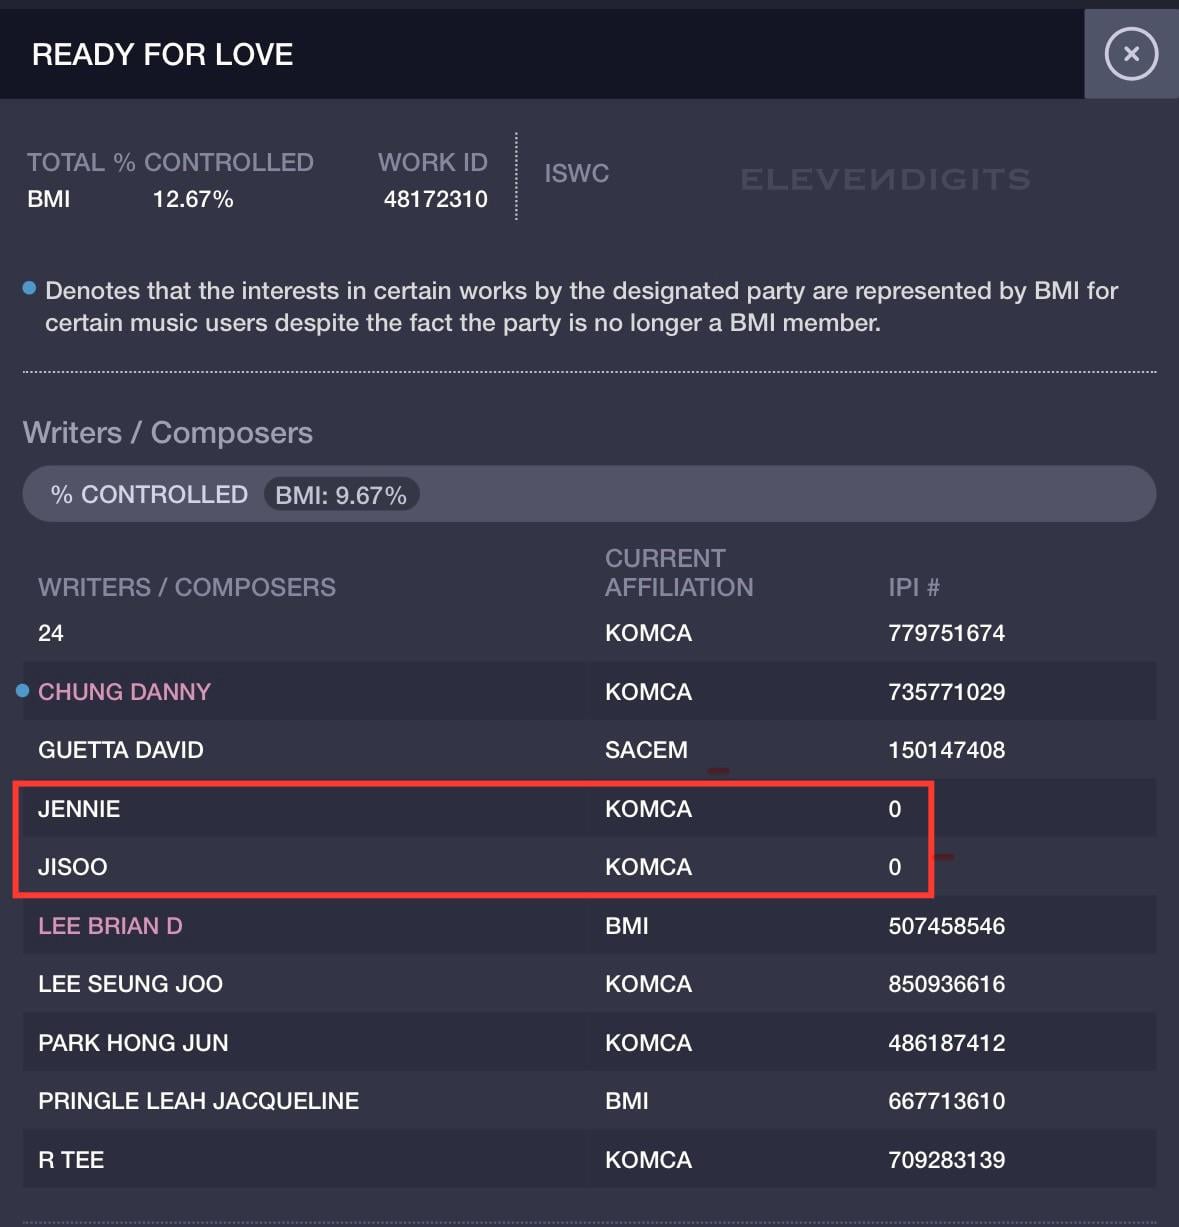Open writer CHUNG DANNY link

point(124,692)
